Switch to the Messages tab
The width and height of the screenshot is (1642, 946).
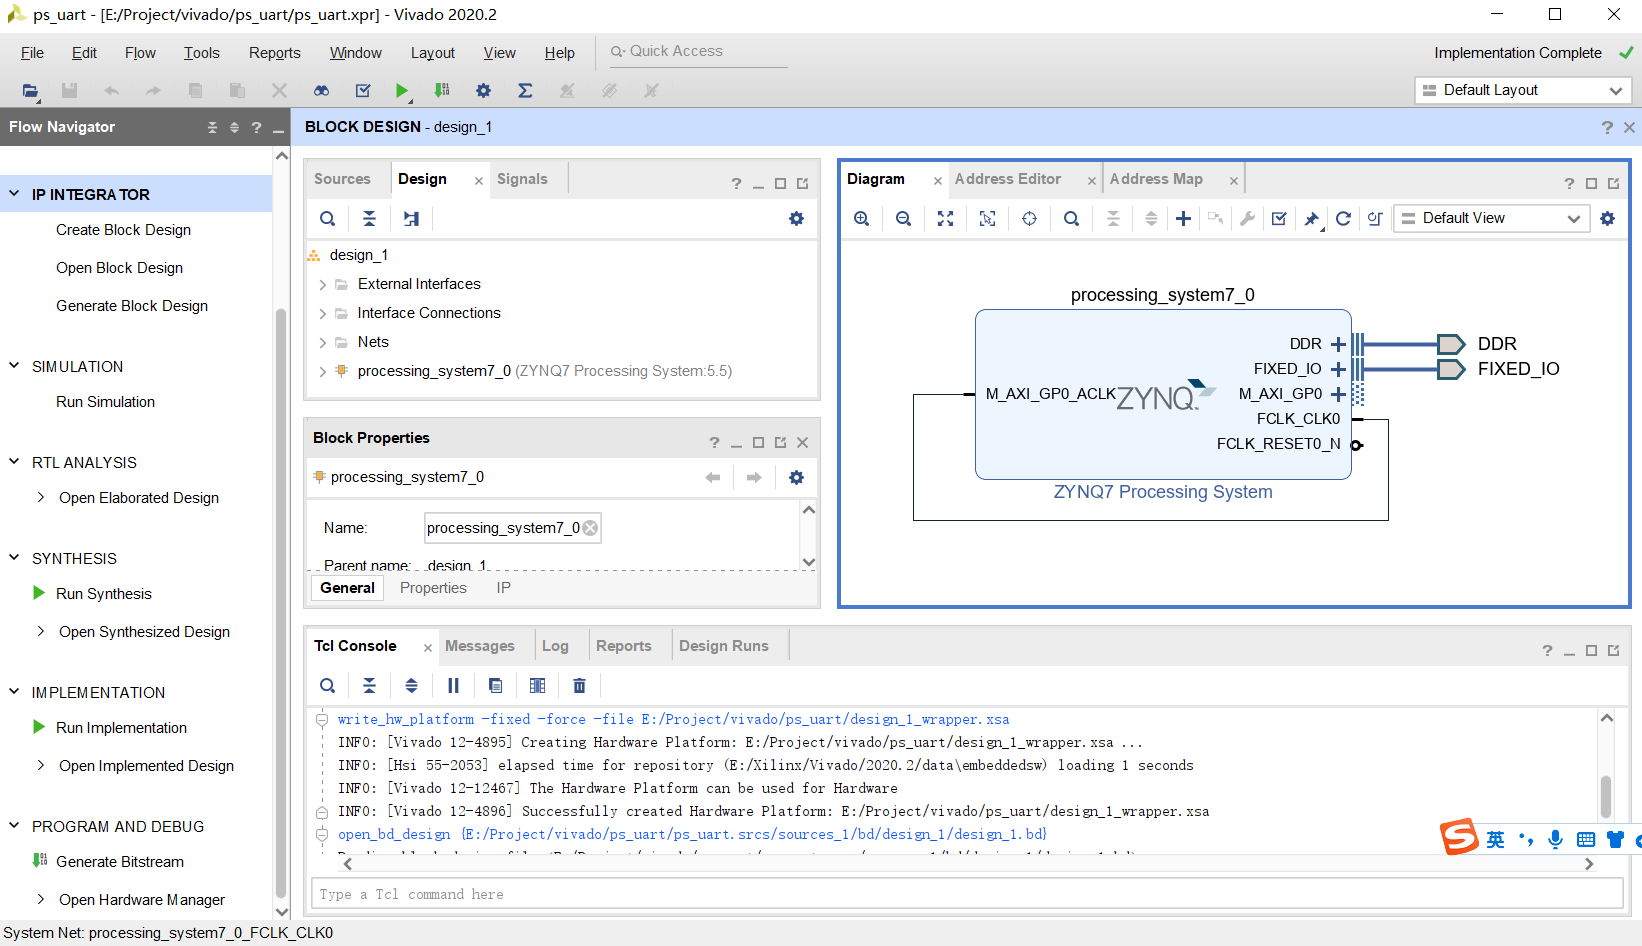480,646
